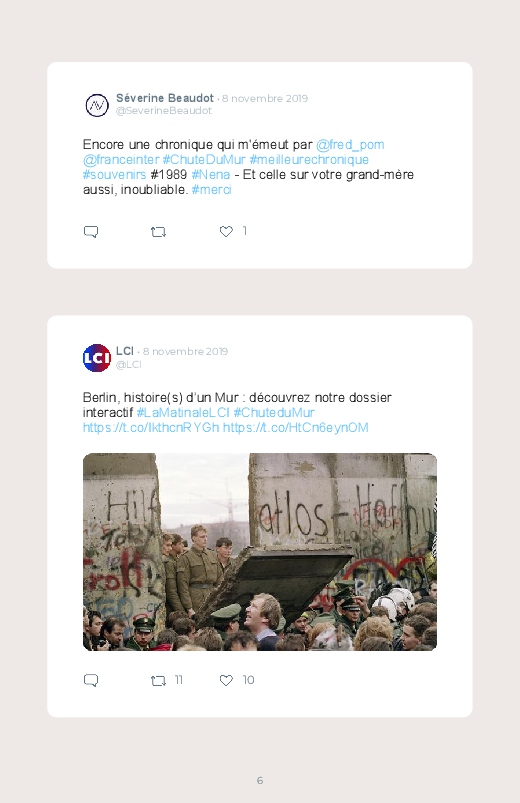Open the #souvenirs hashtag
Image resolution: width=520 pixels, height=803 pixels.
tap(115, 175)
